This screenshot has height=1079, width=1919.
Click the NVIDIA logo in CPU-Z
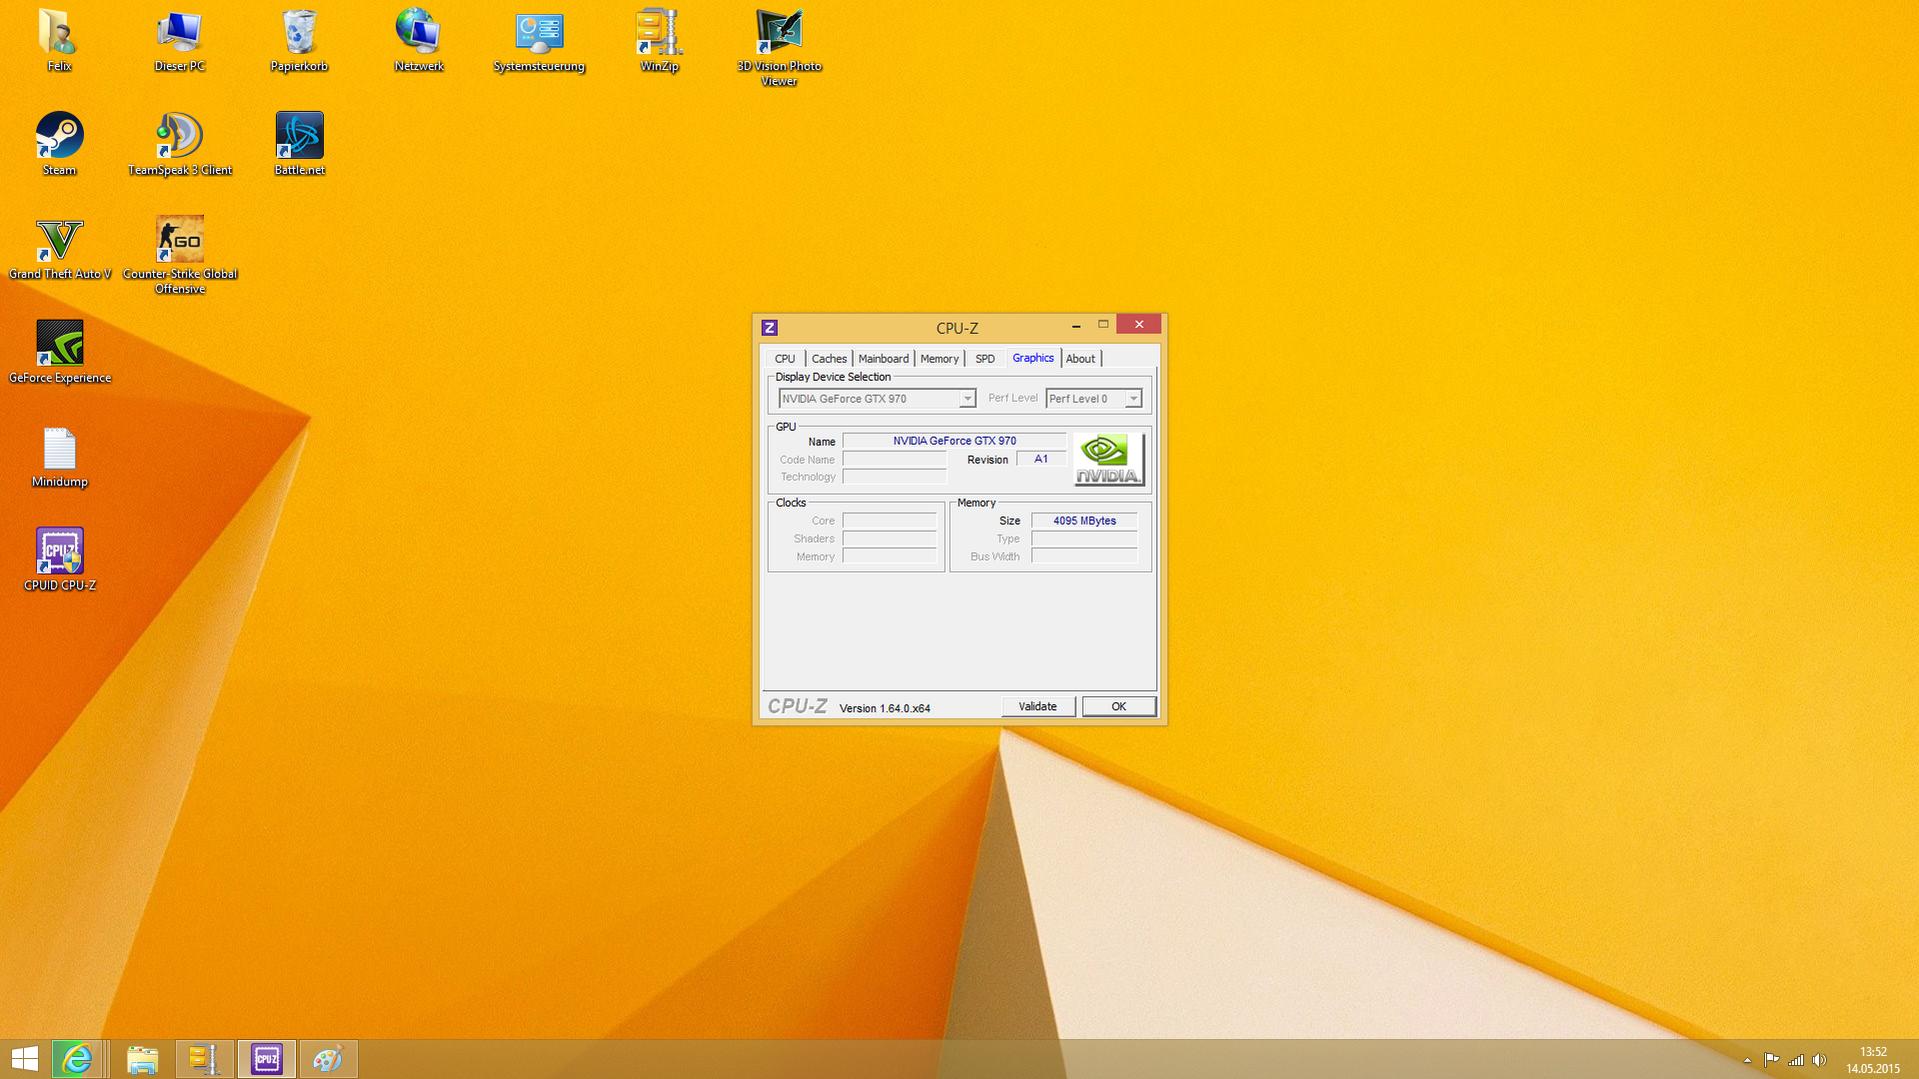[x=1108, y=460]
